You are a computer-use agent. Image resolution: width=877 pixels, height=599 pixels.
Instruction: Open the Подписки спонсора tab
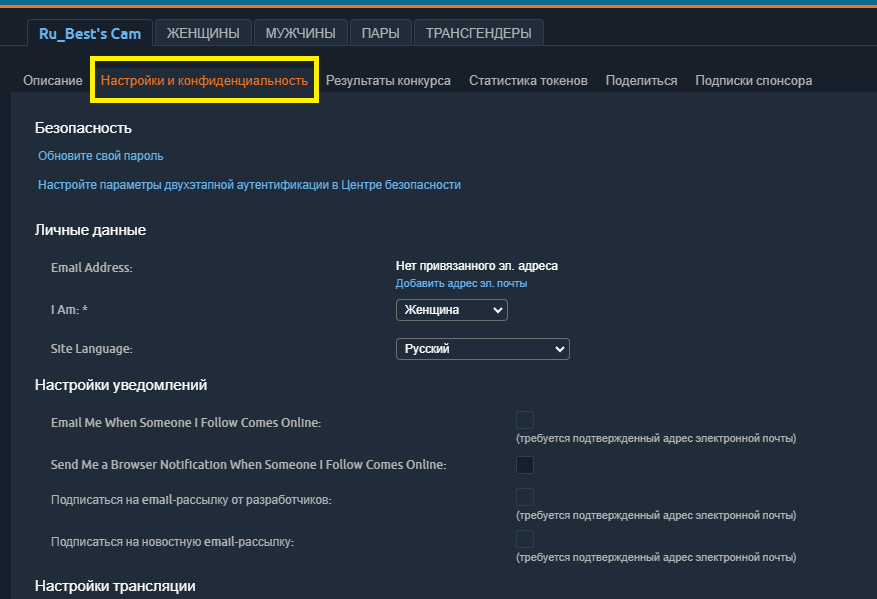pyautogui.click(x=753, y=79)
